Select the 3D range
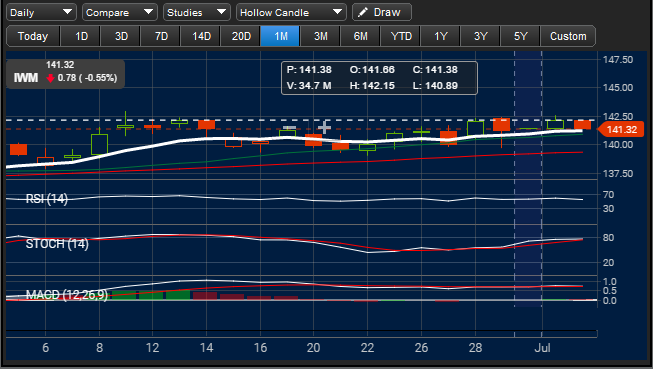This screenshot has height=369, width=653. click(x=121, y=36)
